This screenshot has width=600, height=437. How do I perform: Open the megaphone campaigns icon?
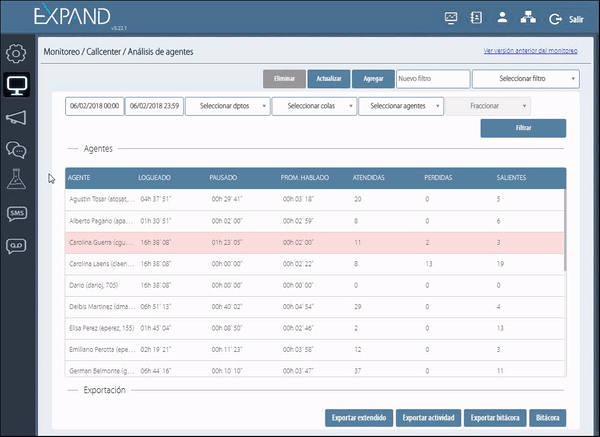pos(16,118)
